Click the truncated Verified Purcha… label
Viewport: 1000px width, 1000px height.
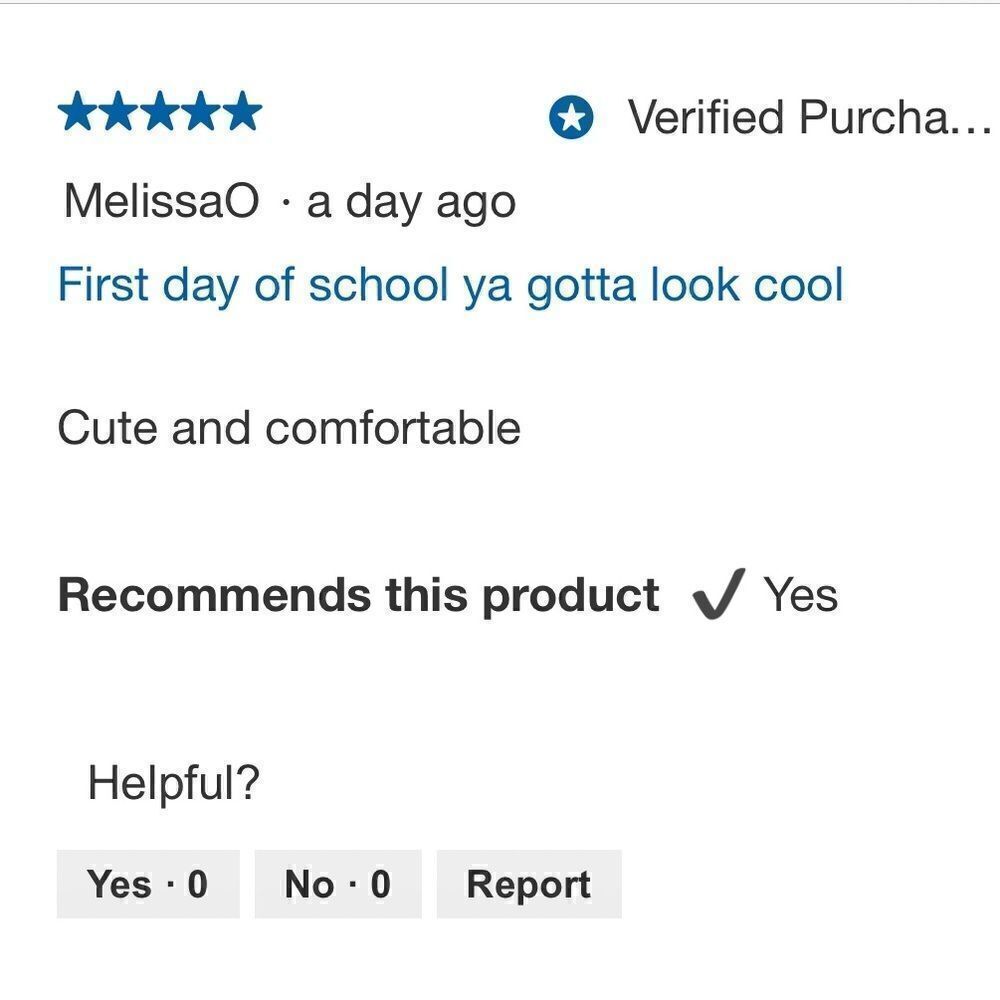[809, 117]
